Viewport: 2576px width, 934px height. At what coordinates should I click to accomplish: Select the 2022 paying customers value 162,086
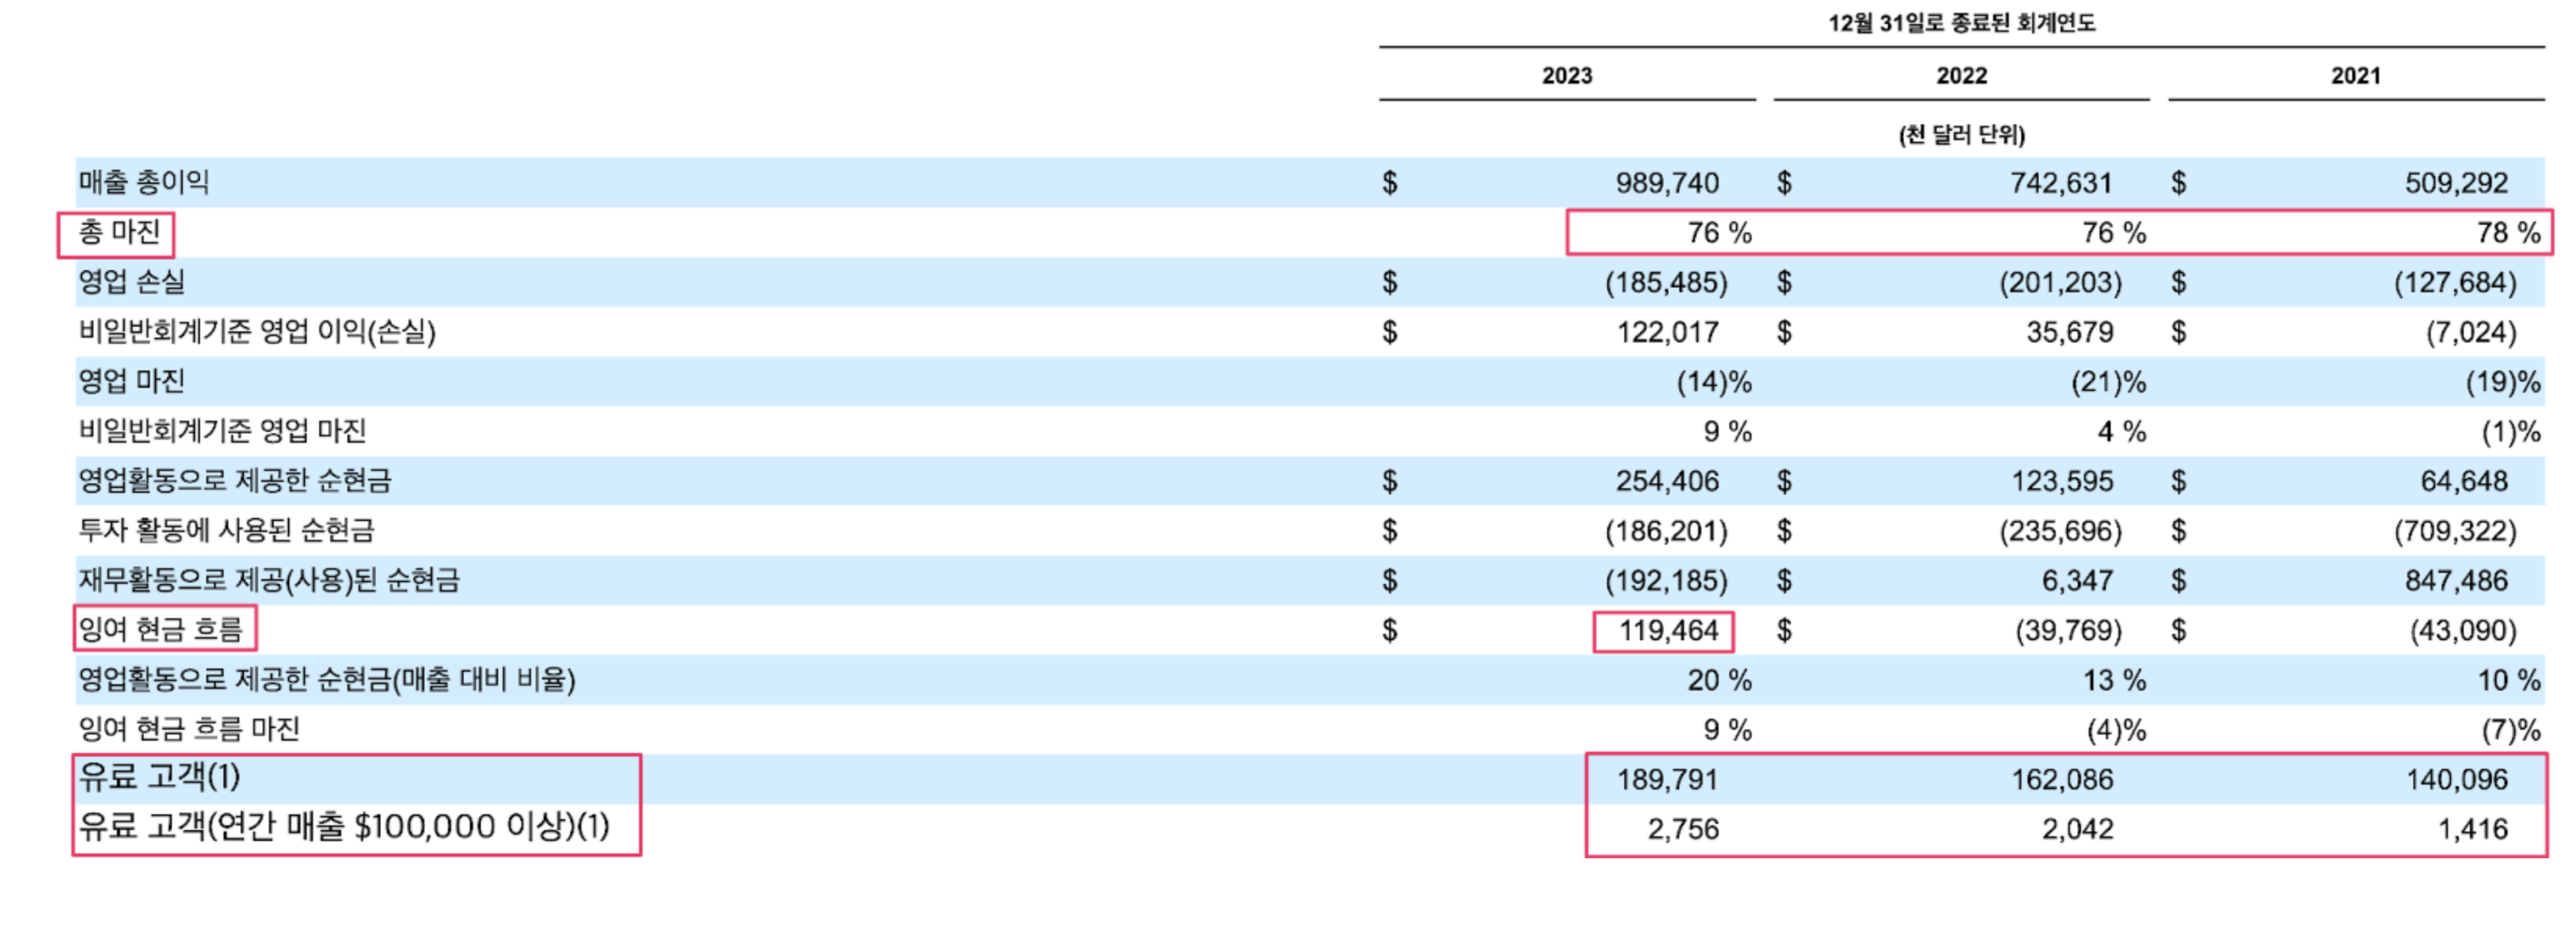[x=2062, y=780]
